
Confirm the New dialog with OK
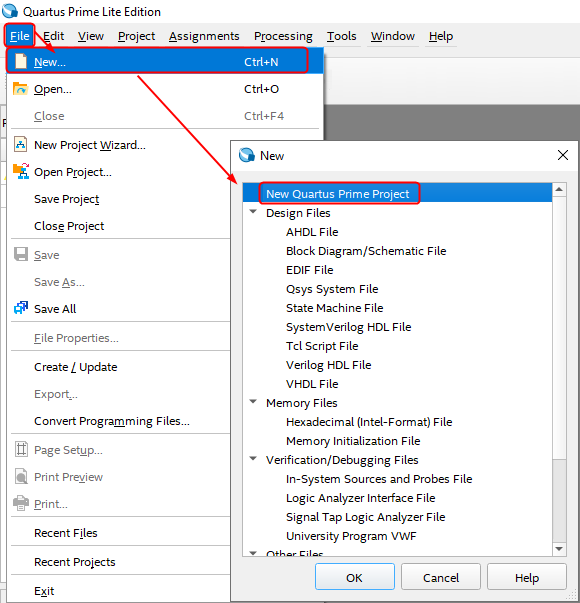pos(355,577)
